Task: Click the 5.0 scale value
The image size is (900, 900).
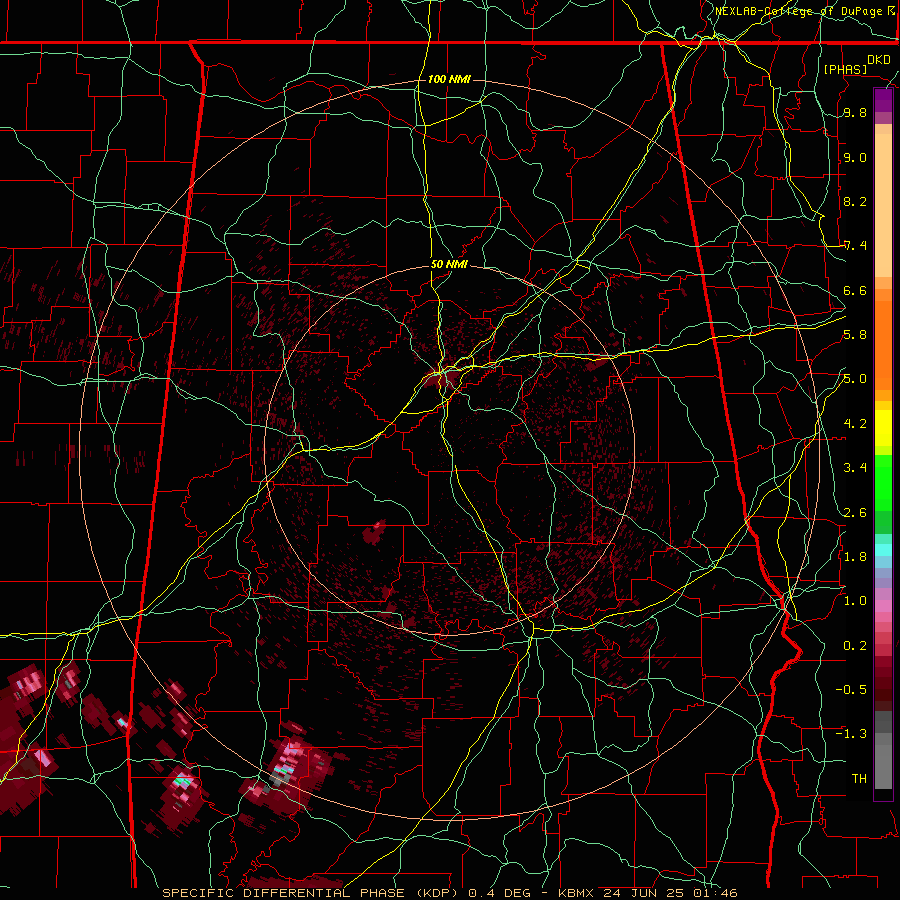Action: (855, 379)
